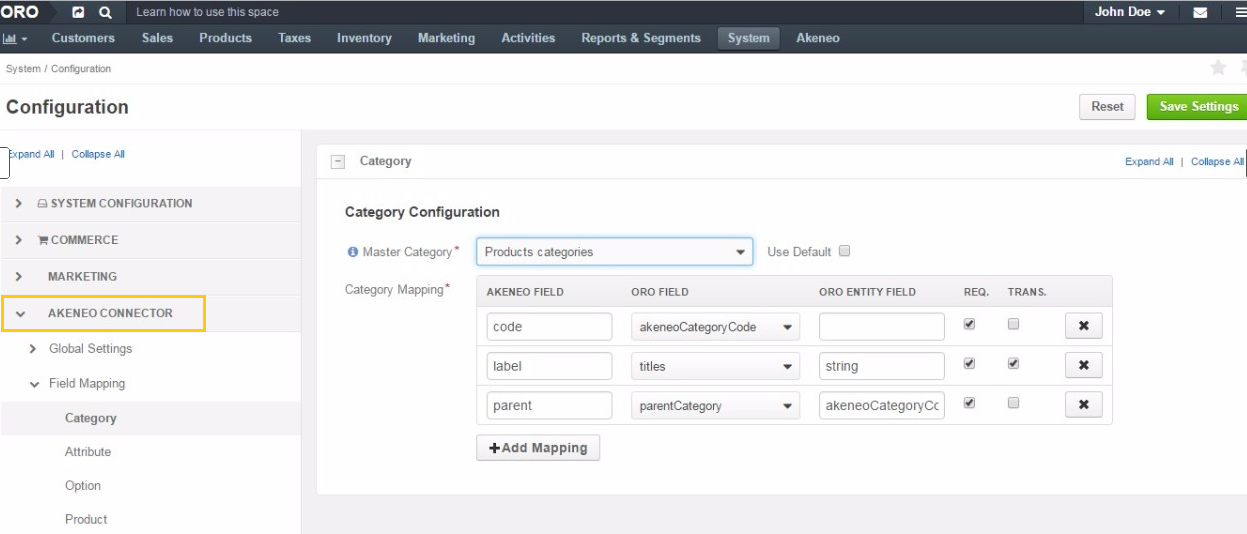1247x534 pixels.
Task: Click the Akeneo field input containing parent
Action: pos(549,406)
